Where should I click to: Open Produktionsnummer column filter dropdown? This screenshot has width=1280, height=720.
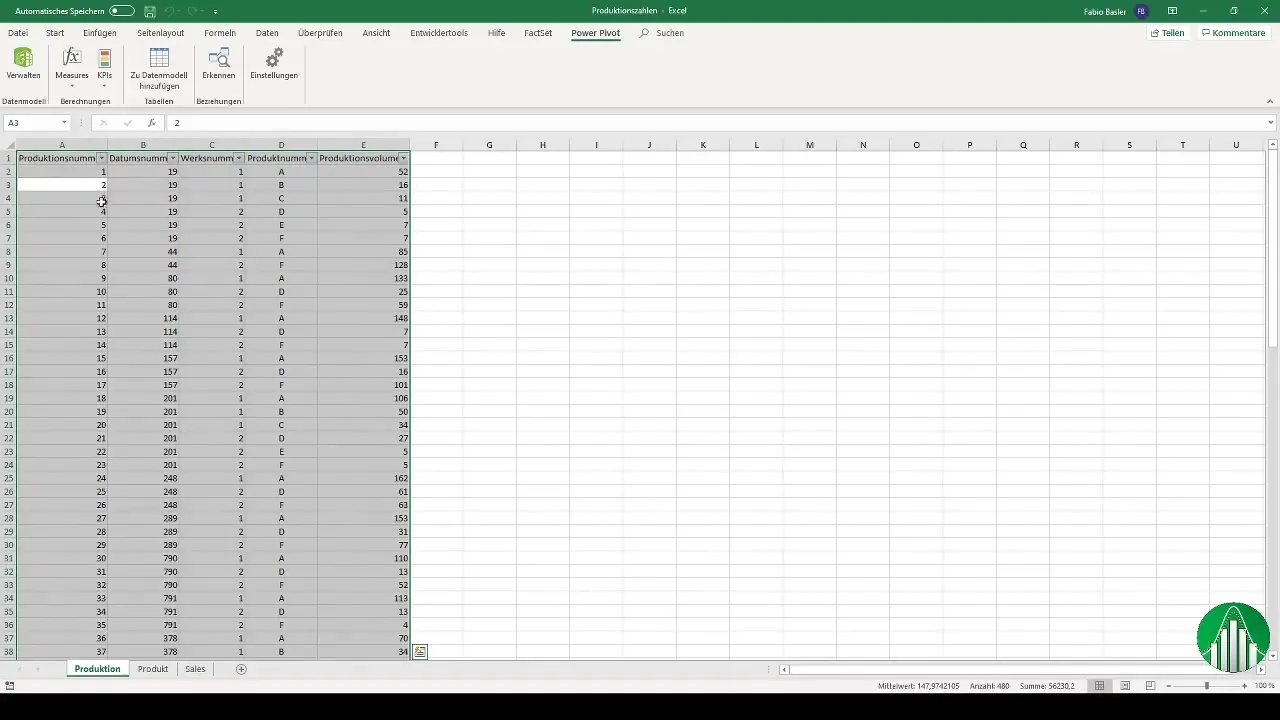pyautogui.click(x=102, y=158)
